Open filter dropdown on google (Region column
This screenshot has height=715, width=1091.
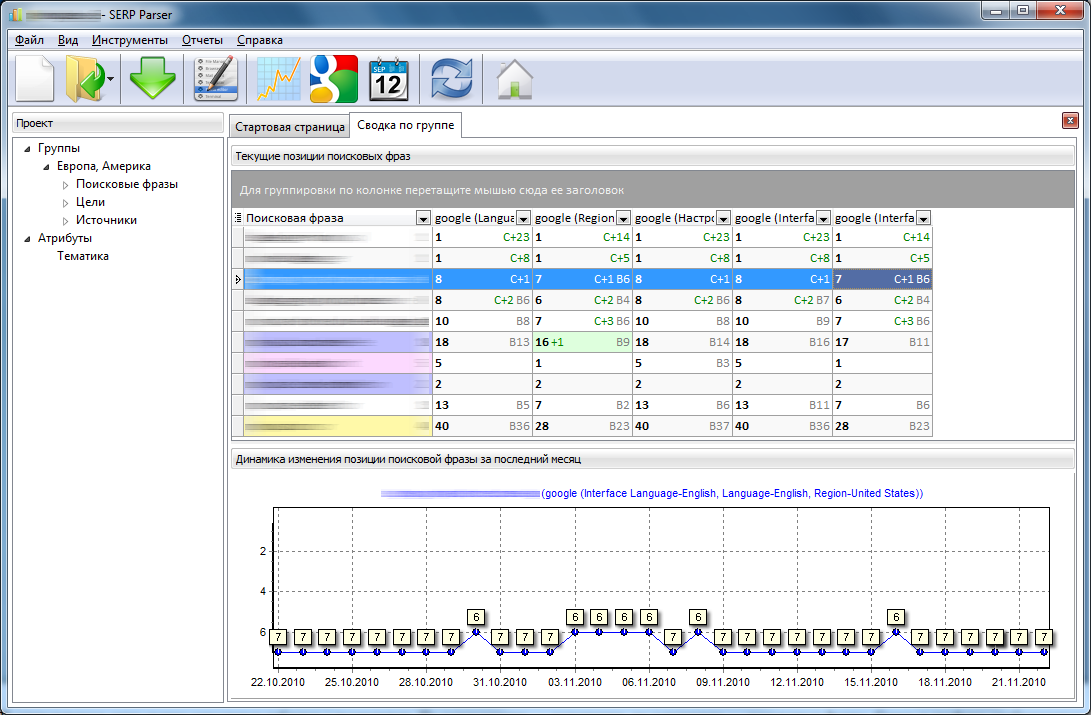point(623,218)
